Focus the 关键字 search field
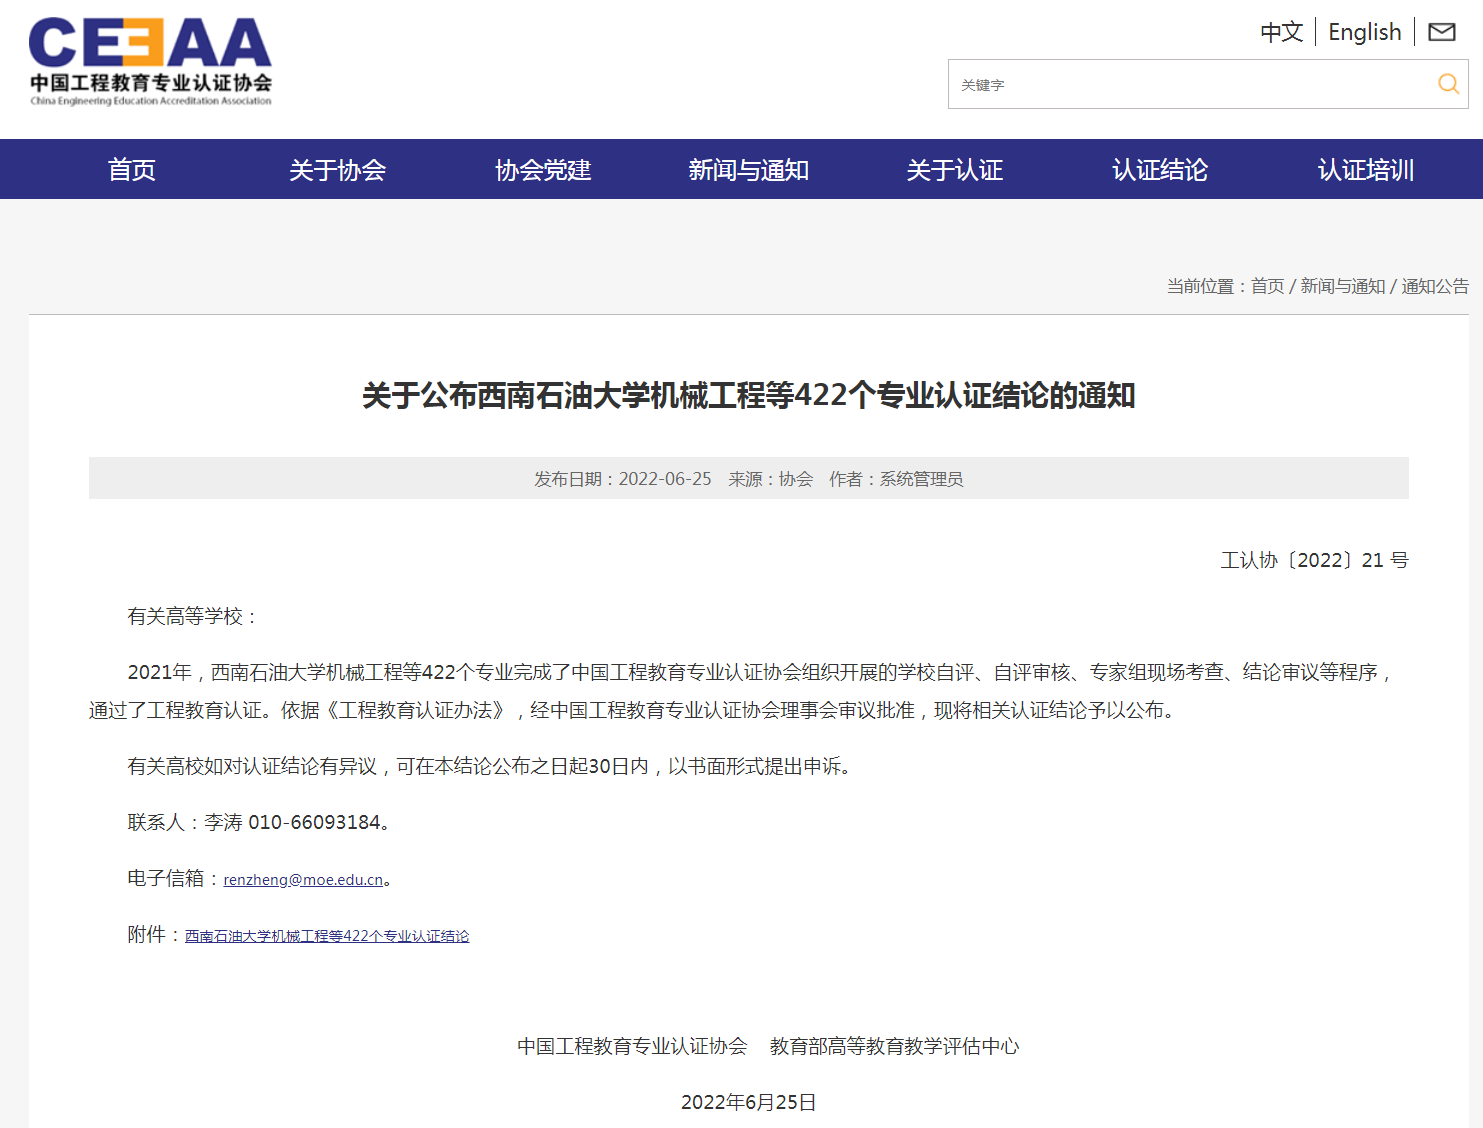The image size is (1483, 1128). [x=1190, y=84]
